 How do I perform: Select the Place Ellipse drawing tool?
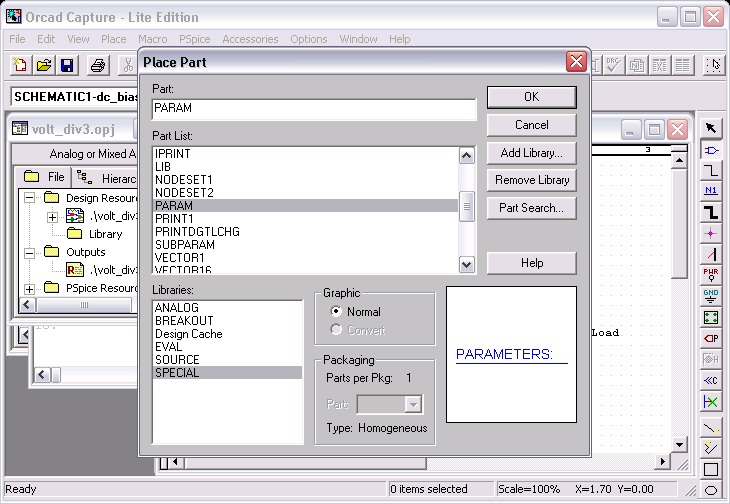point(711,490)
